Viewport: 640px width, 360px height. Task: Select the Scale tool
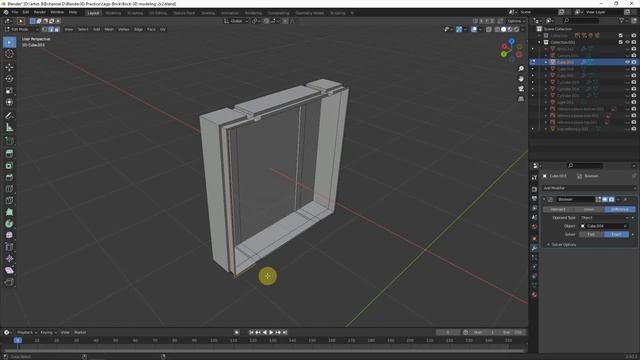(9, 91)
